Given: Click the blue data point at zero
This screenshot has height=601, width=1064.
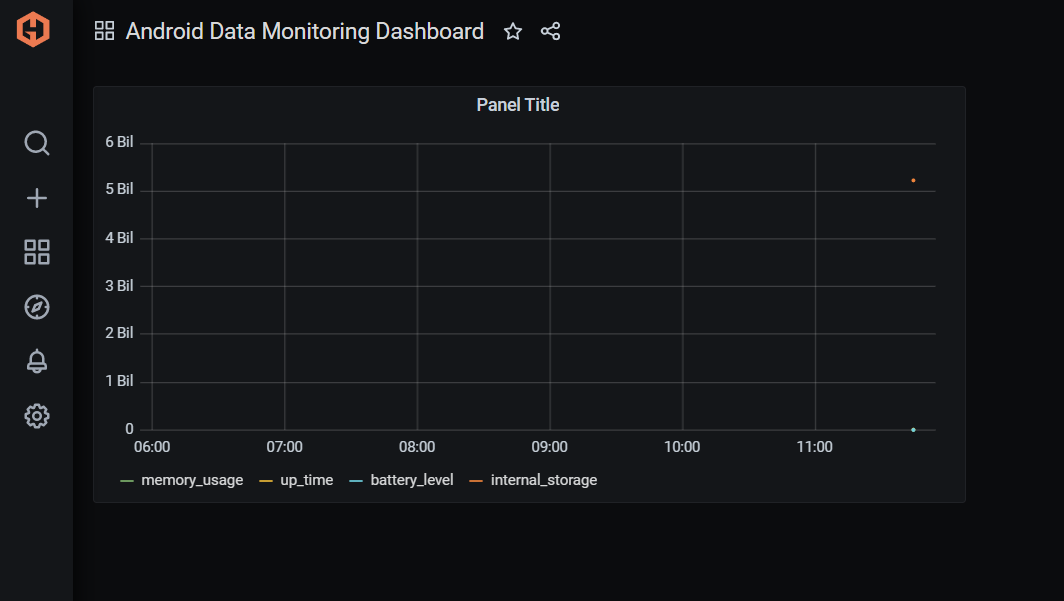Looking at the screenshot, I should coord(913,430).
